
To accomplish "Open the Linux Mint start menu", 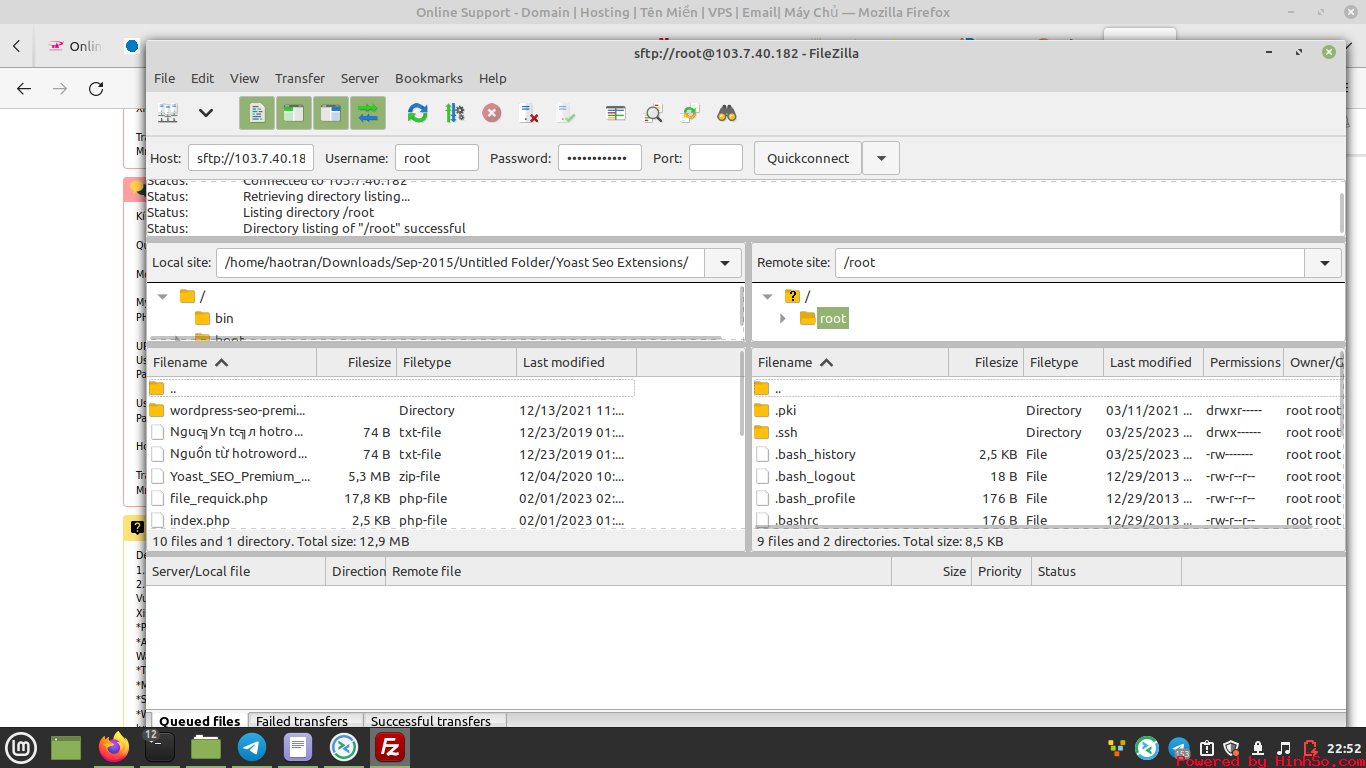I will tap(21, 747).
